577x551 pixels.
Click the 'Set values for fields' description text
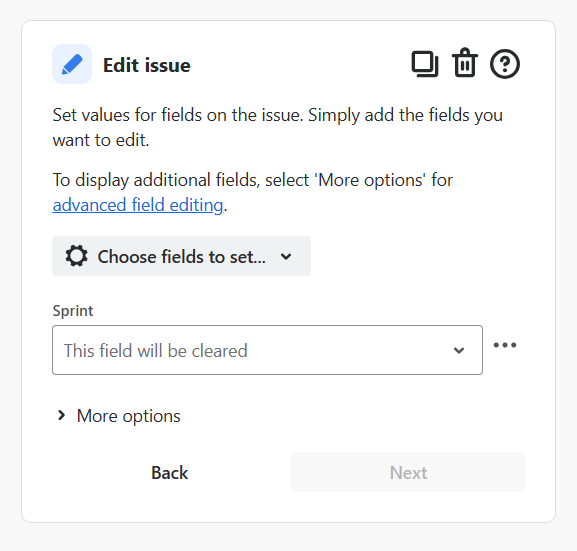click(278, 127)
